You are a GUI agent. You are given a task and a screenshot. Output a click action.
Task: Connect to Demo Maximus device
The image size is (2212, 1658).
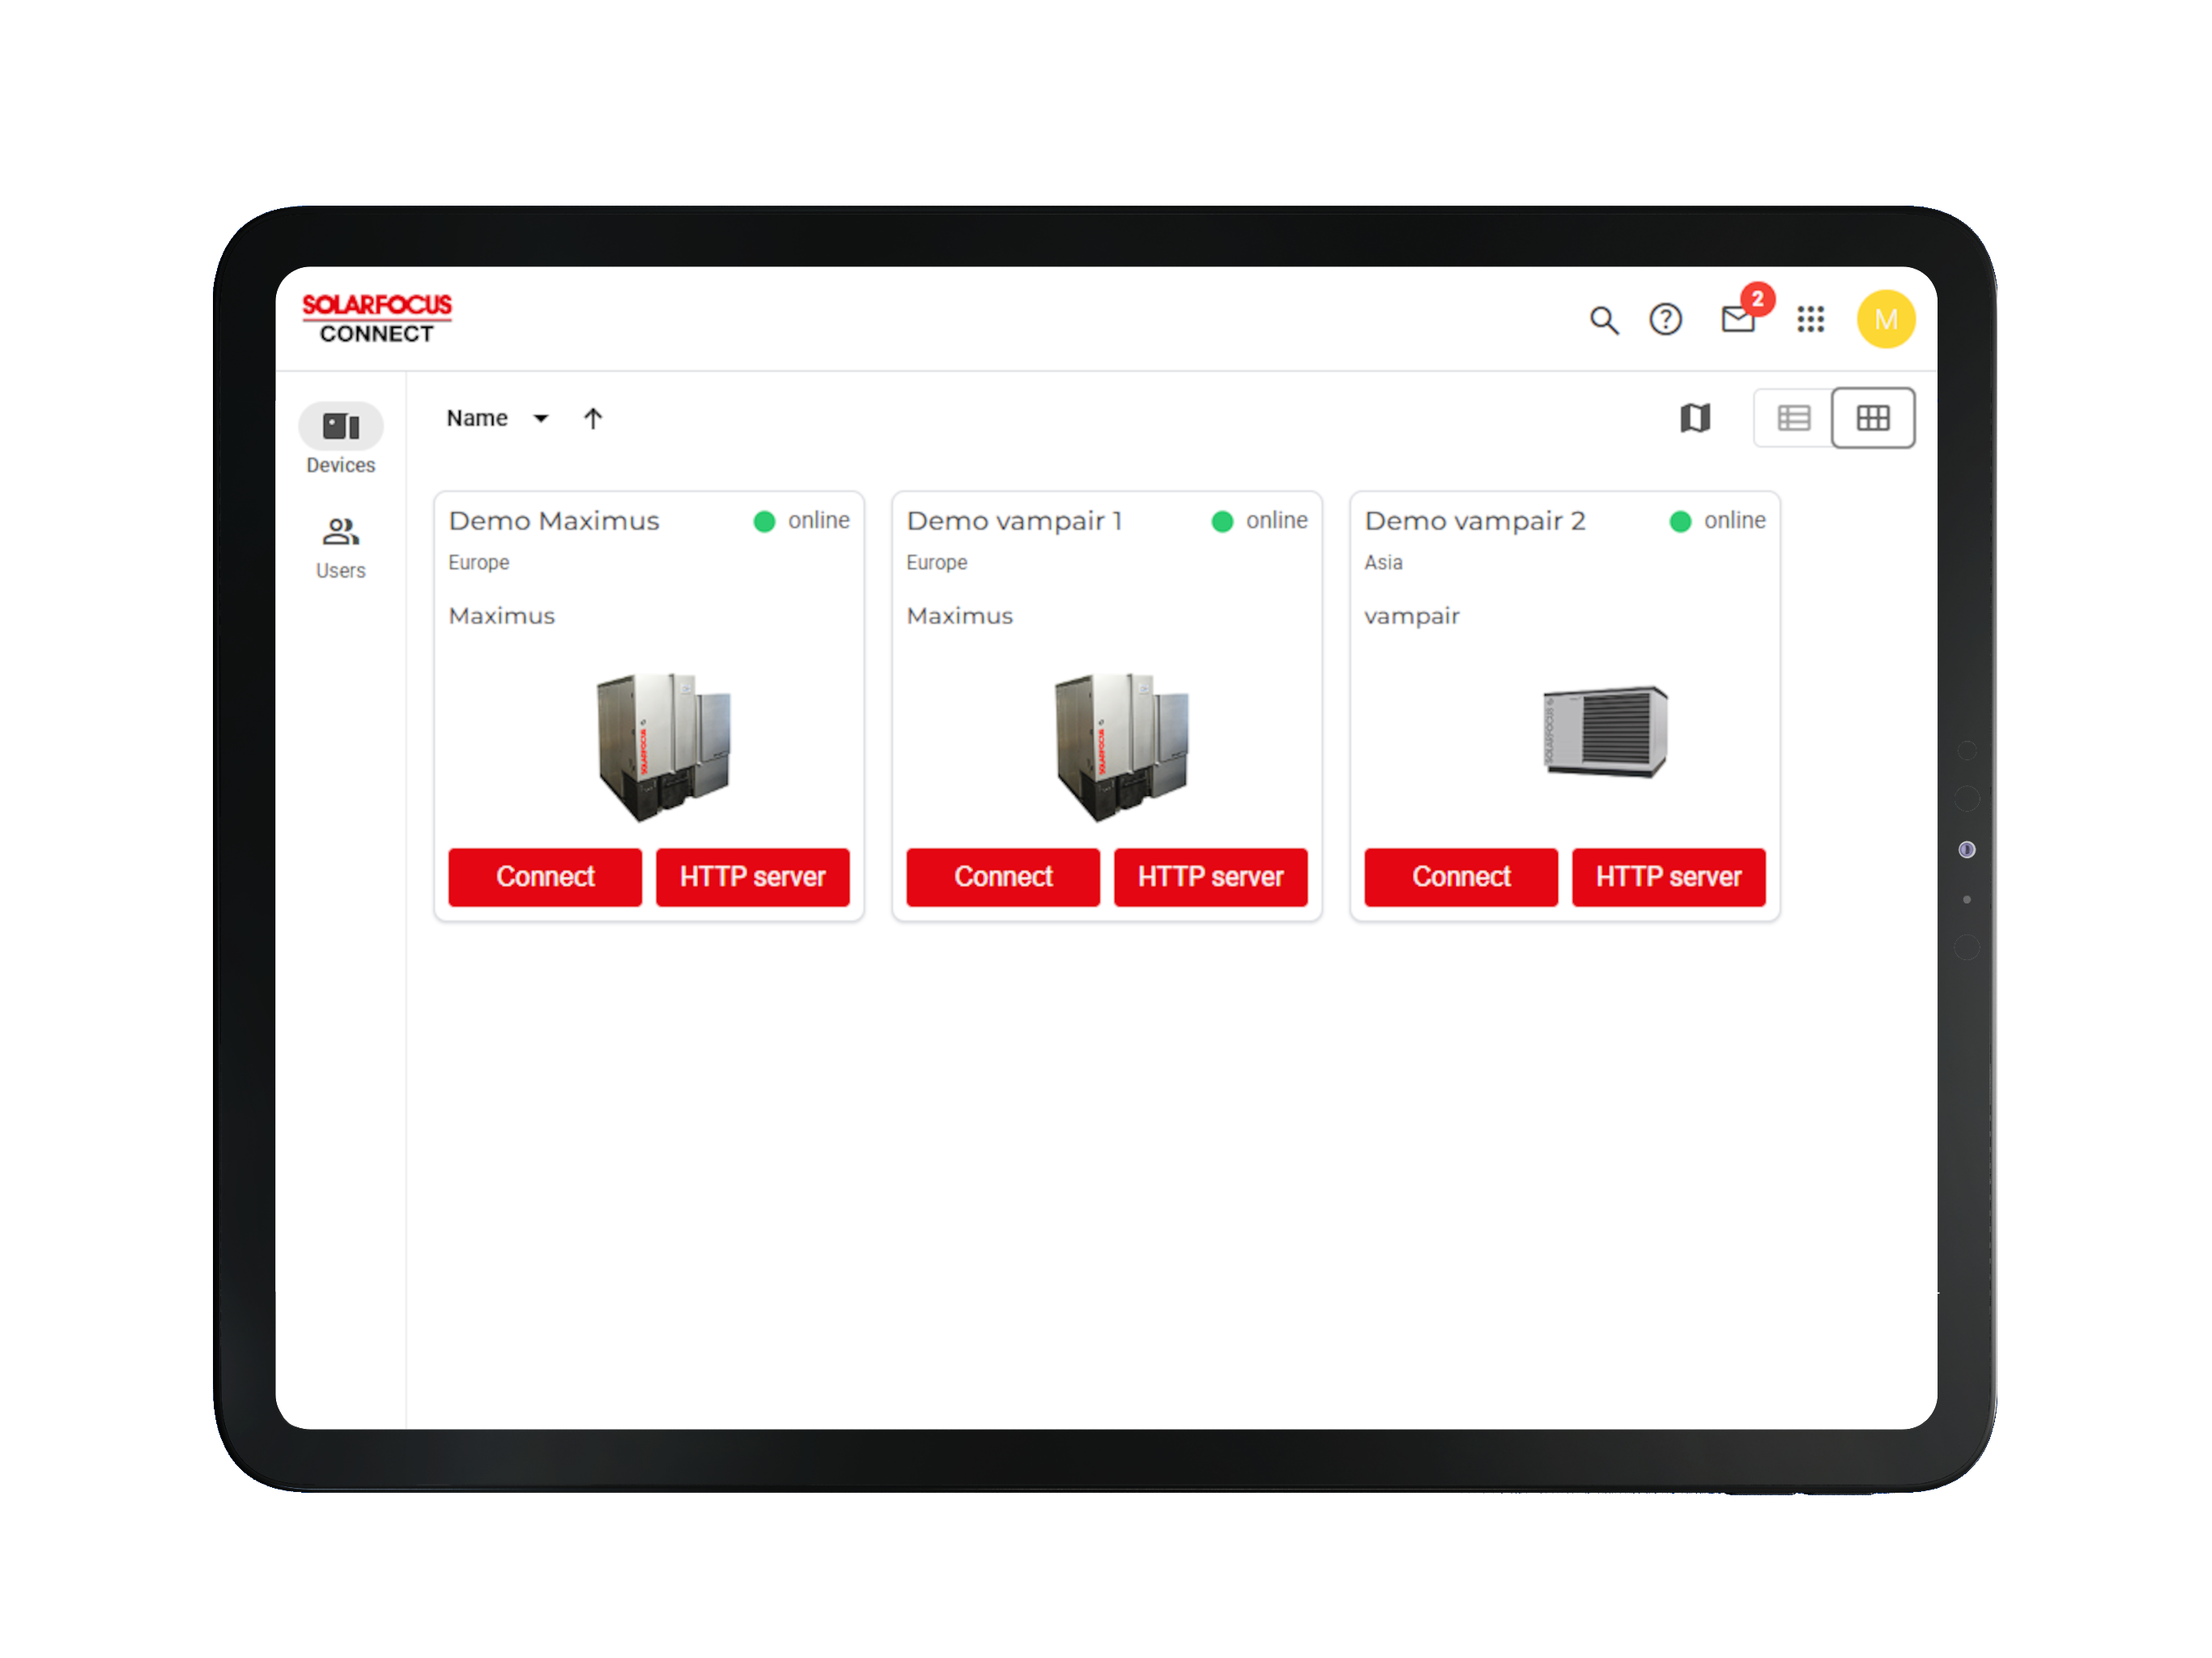545,877
